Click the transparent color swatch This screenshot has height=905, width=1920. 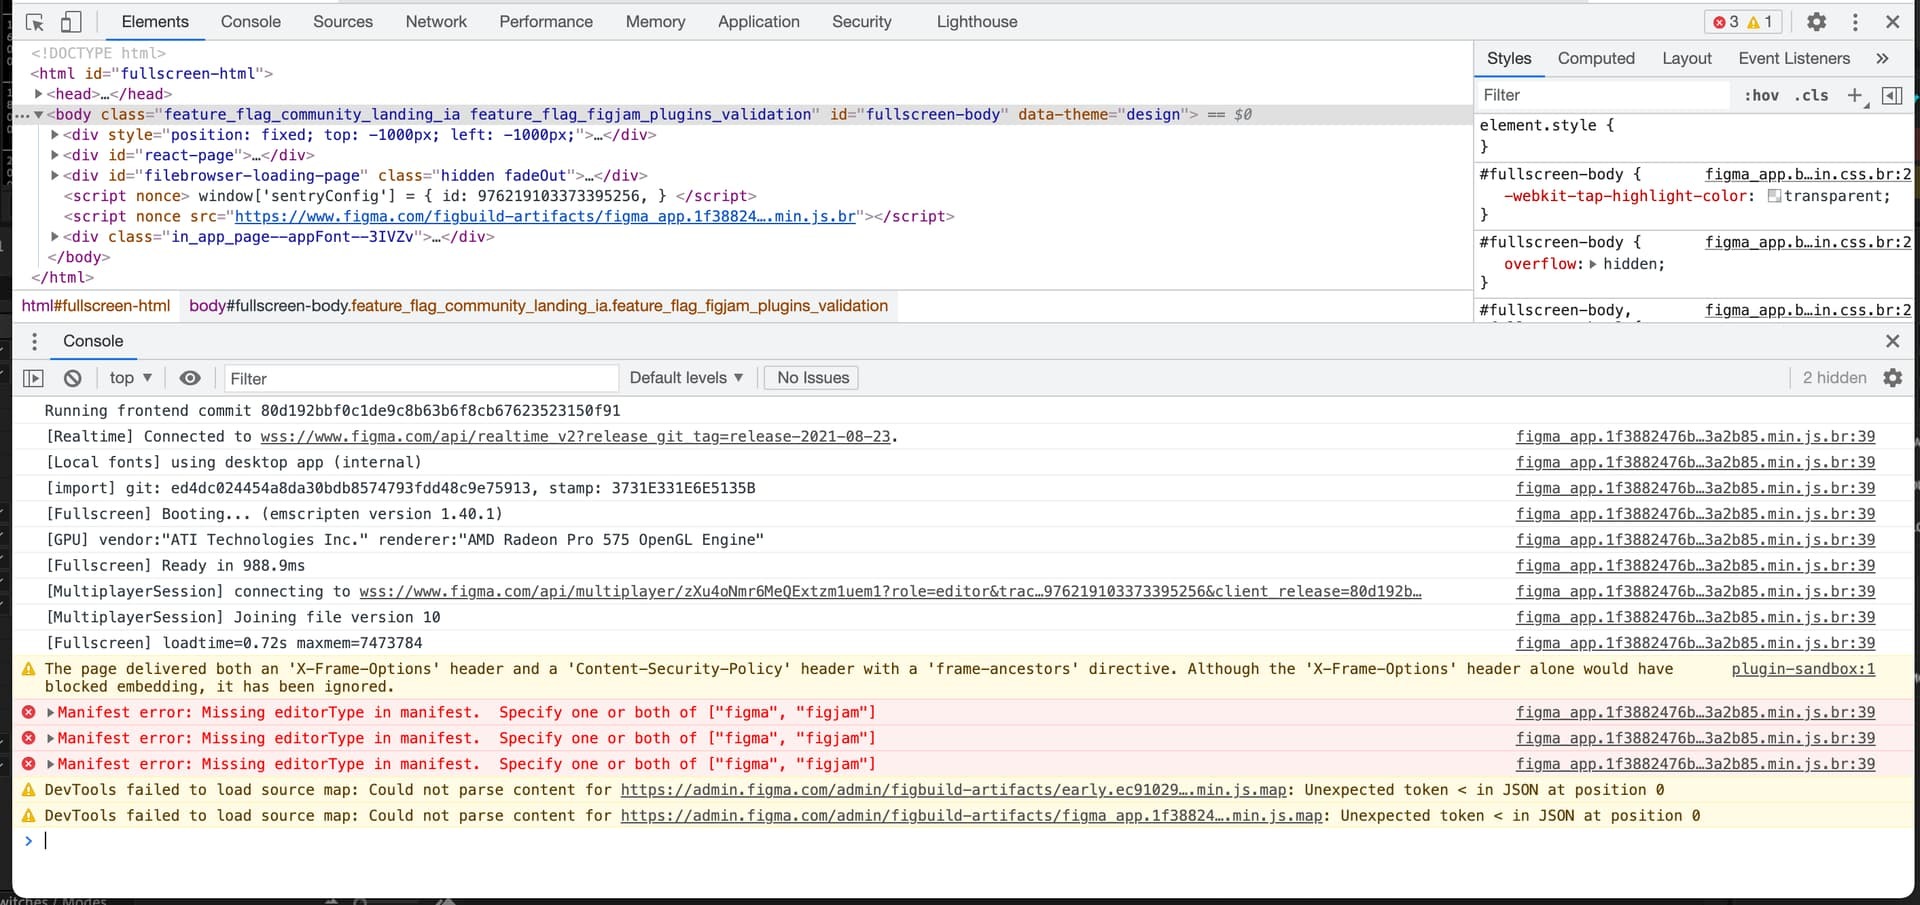[x=1774, y=196]
